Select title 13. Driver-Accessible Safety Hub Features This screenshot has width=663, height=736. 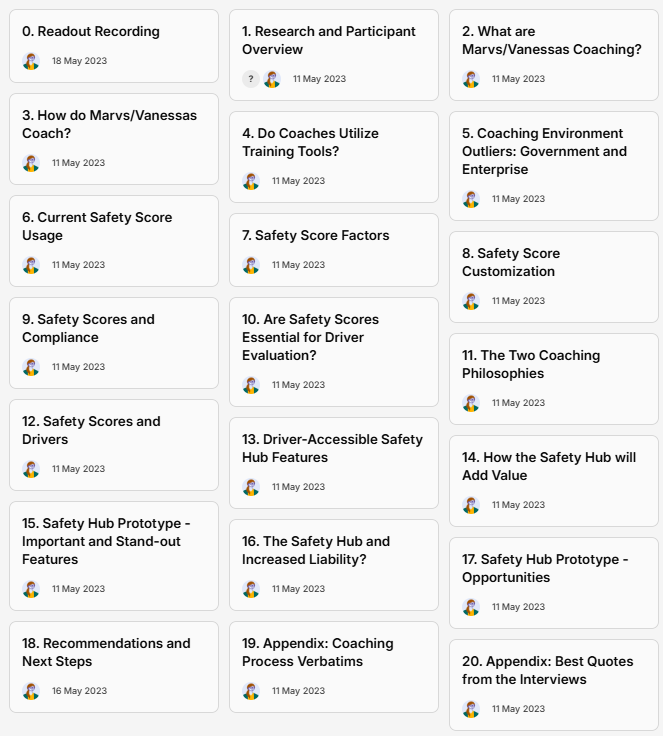click(332, 448)
